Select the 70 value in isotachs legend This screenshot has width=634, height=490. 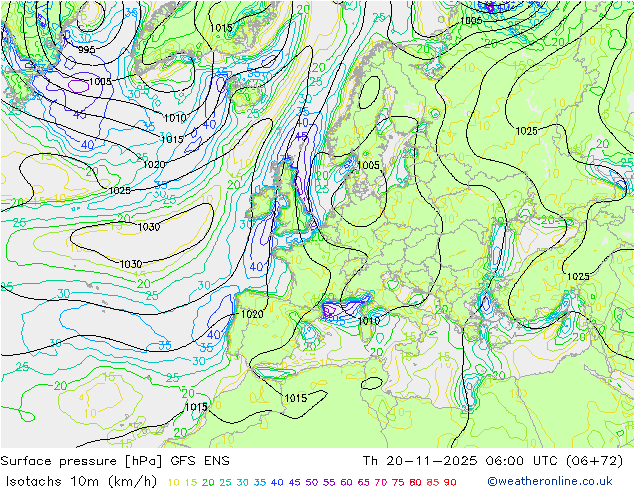pos(381,482)
